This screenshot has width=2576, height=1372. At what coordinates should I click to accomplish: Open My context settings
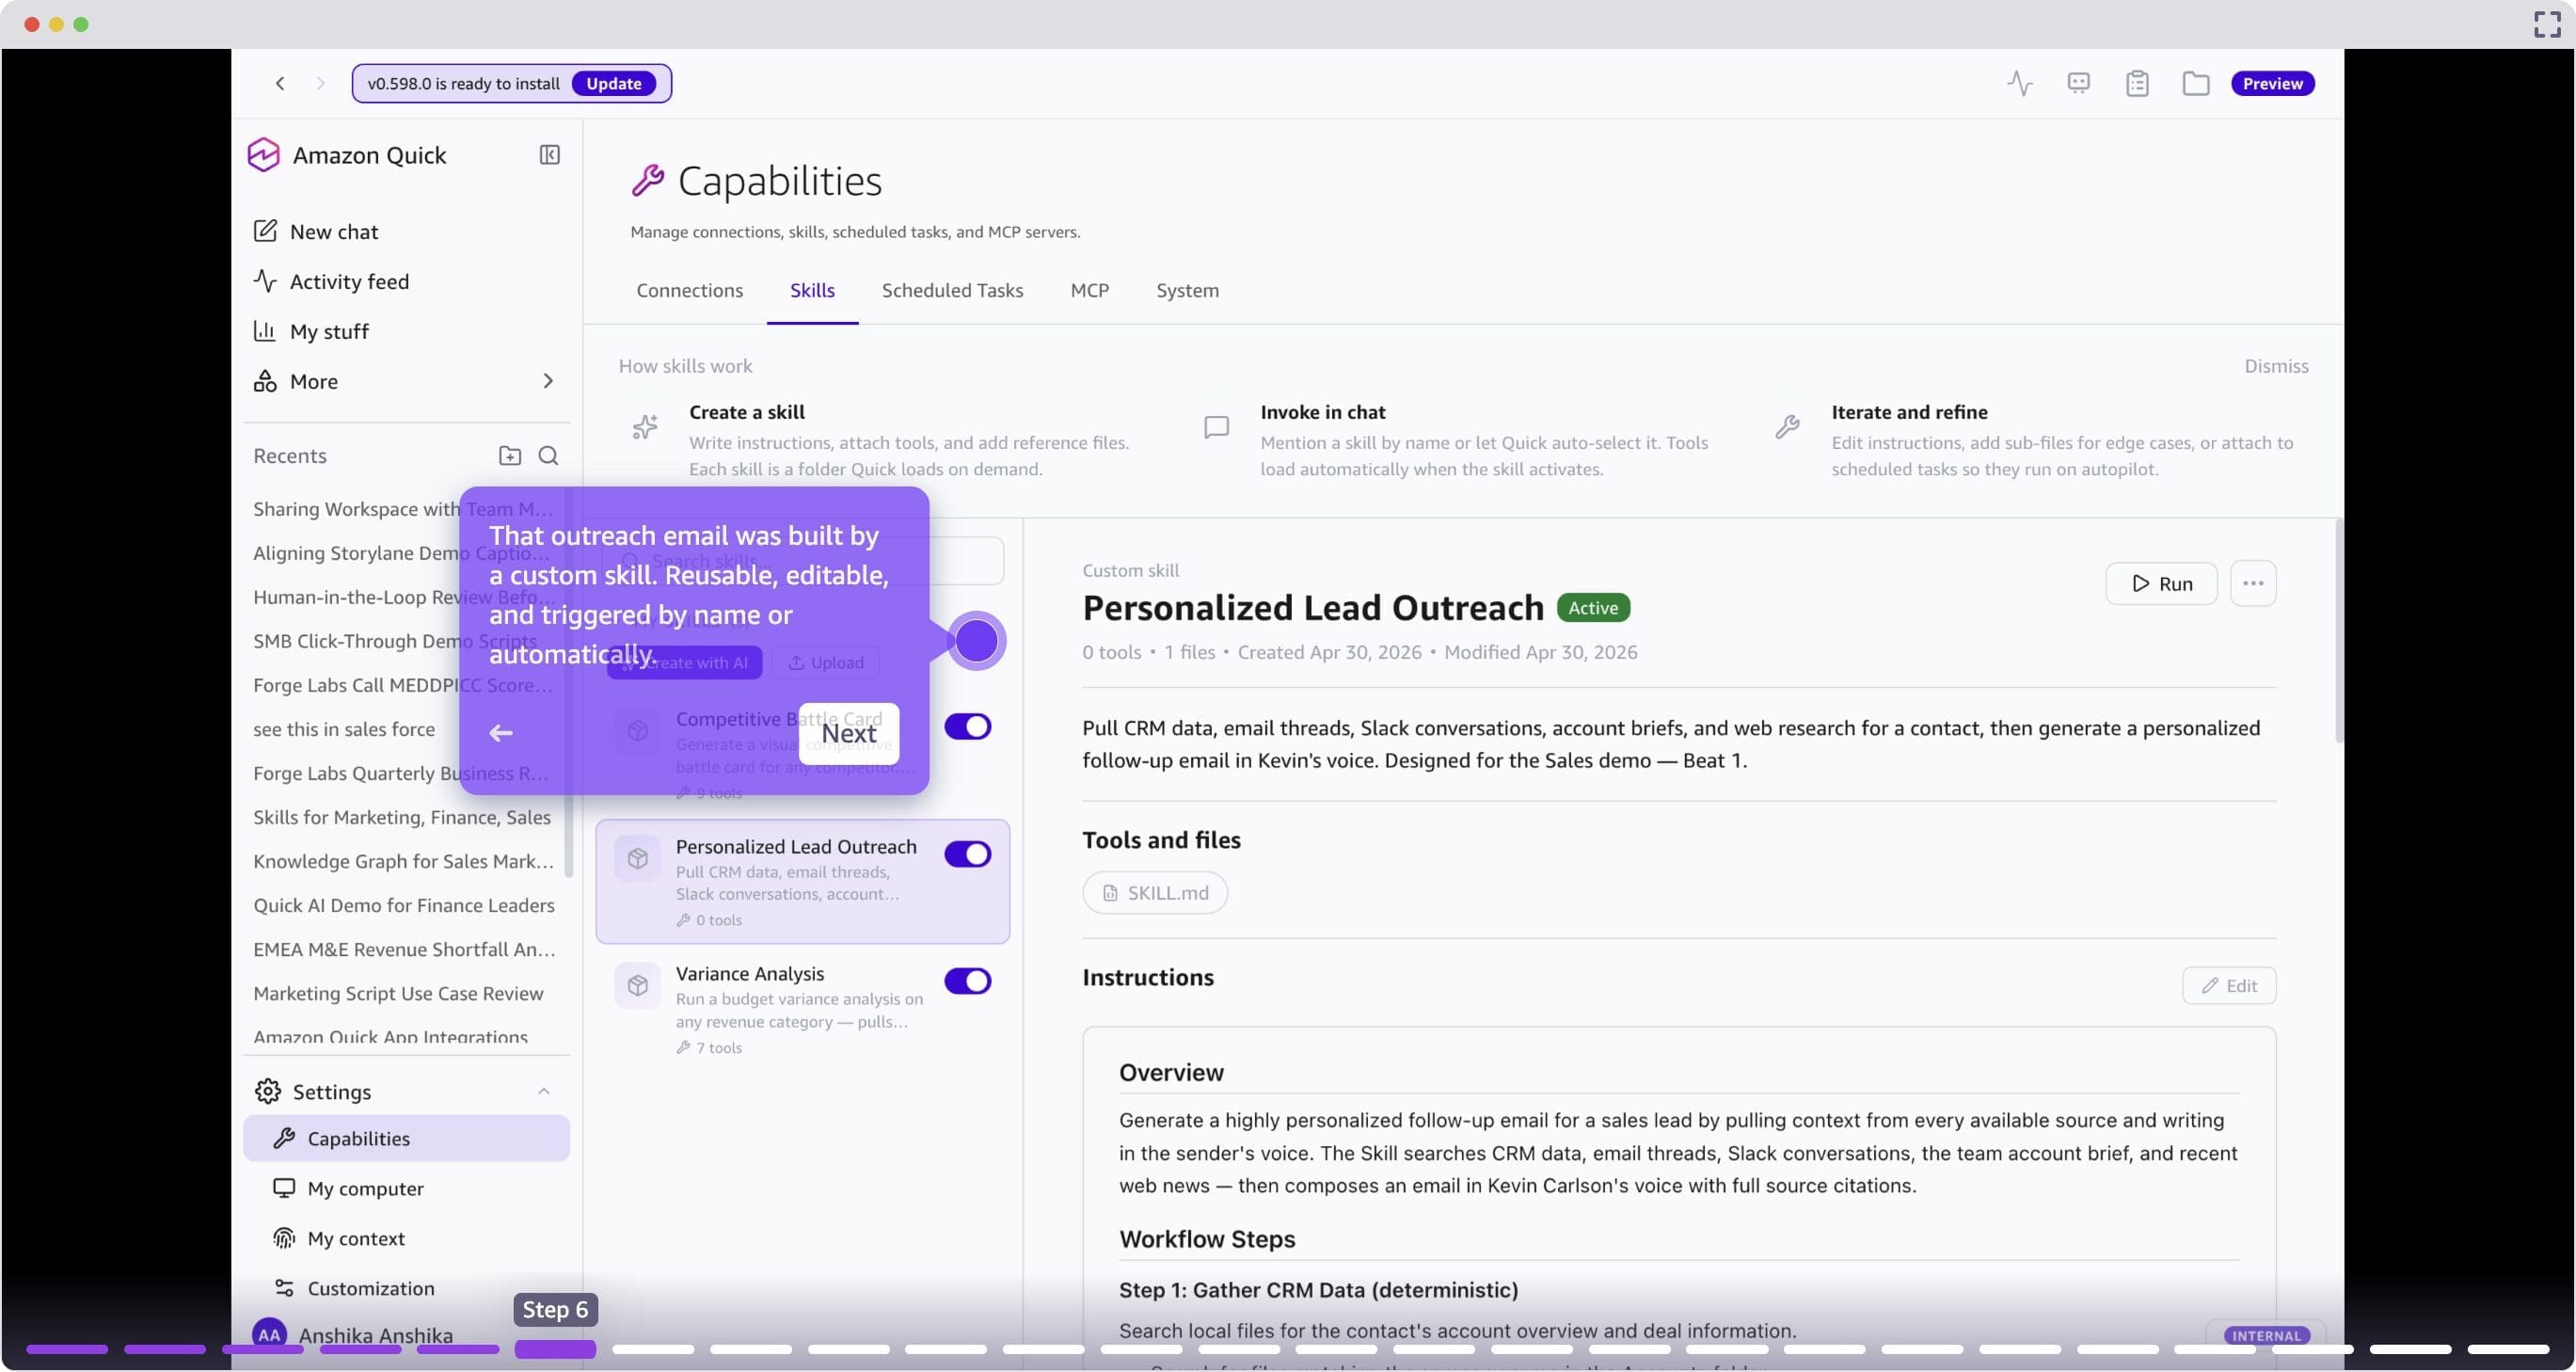(339, 1238)
